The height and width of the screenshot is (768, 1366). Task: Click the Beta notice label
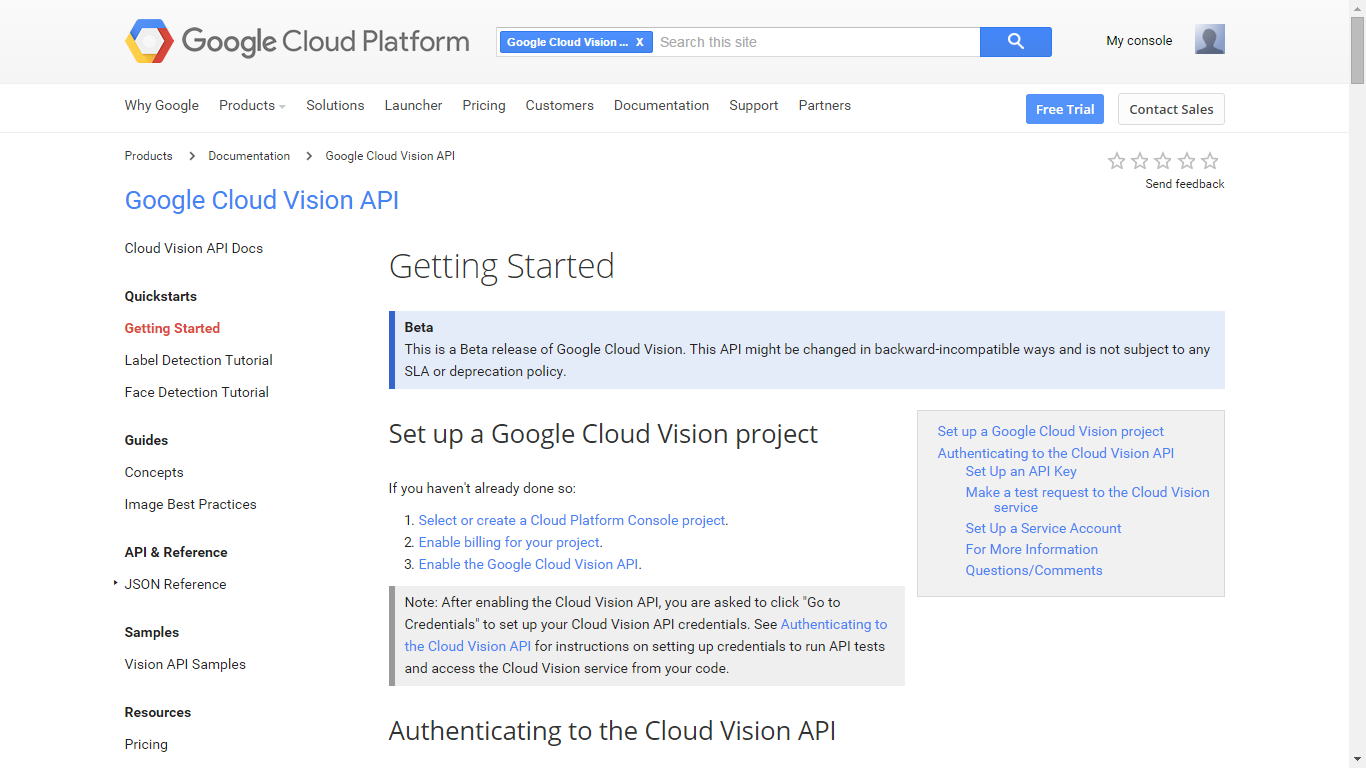pyautogui.click(x=419, y=327)
